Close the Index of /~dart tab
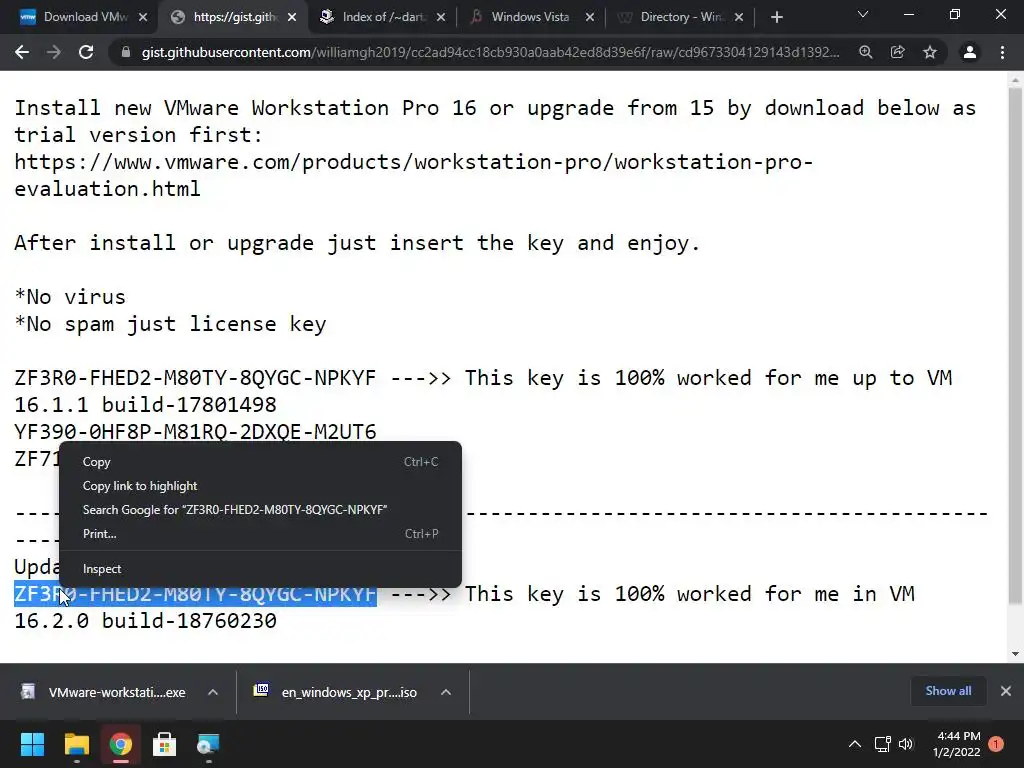This screenshot has height=768, width=1024. point(441,18)
